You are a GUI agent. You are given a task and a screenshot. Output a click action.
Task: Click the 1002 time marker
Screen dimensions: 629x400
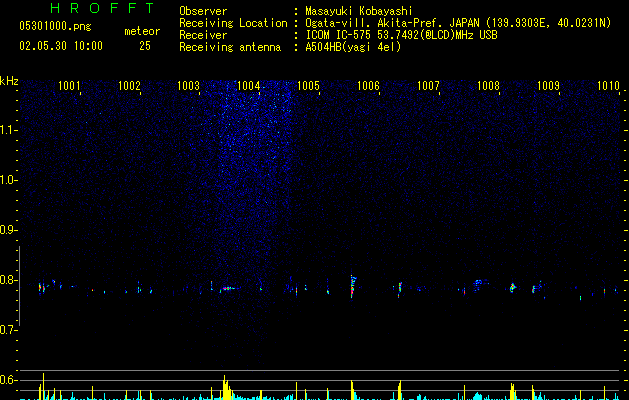pyautogui.click(x=129, y=85)
